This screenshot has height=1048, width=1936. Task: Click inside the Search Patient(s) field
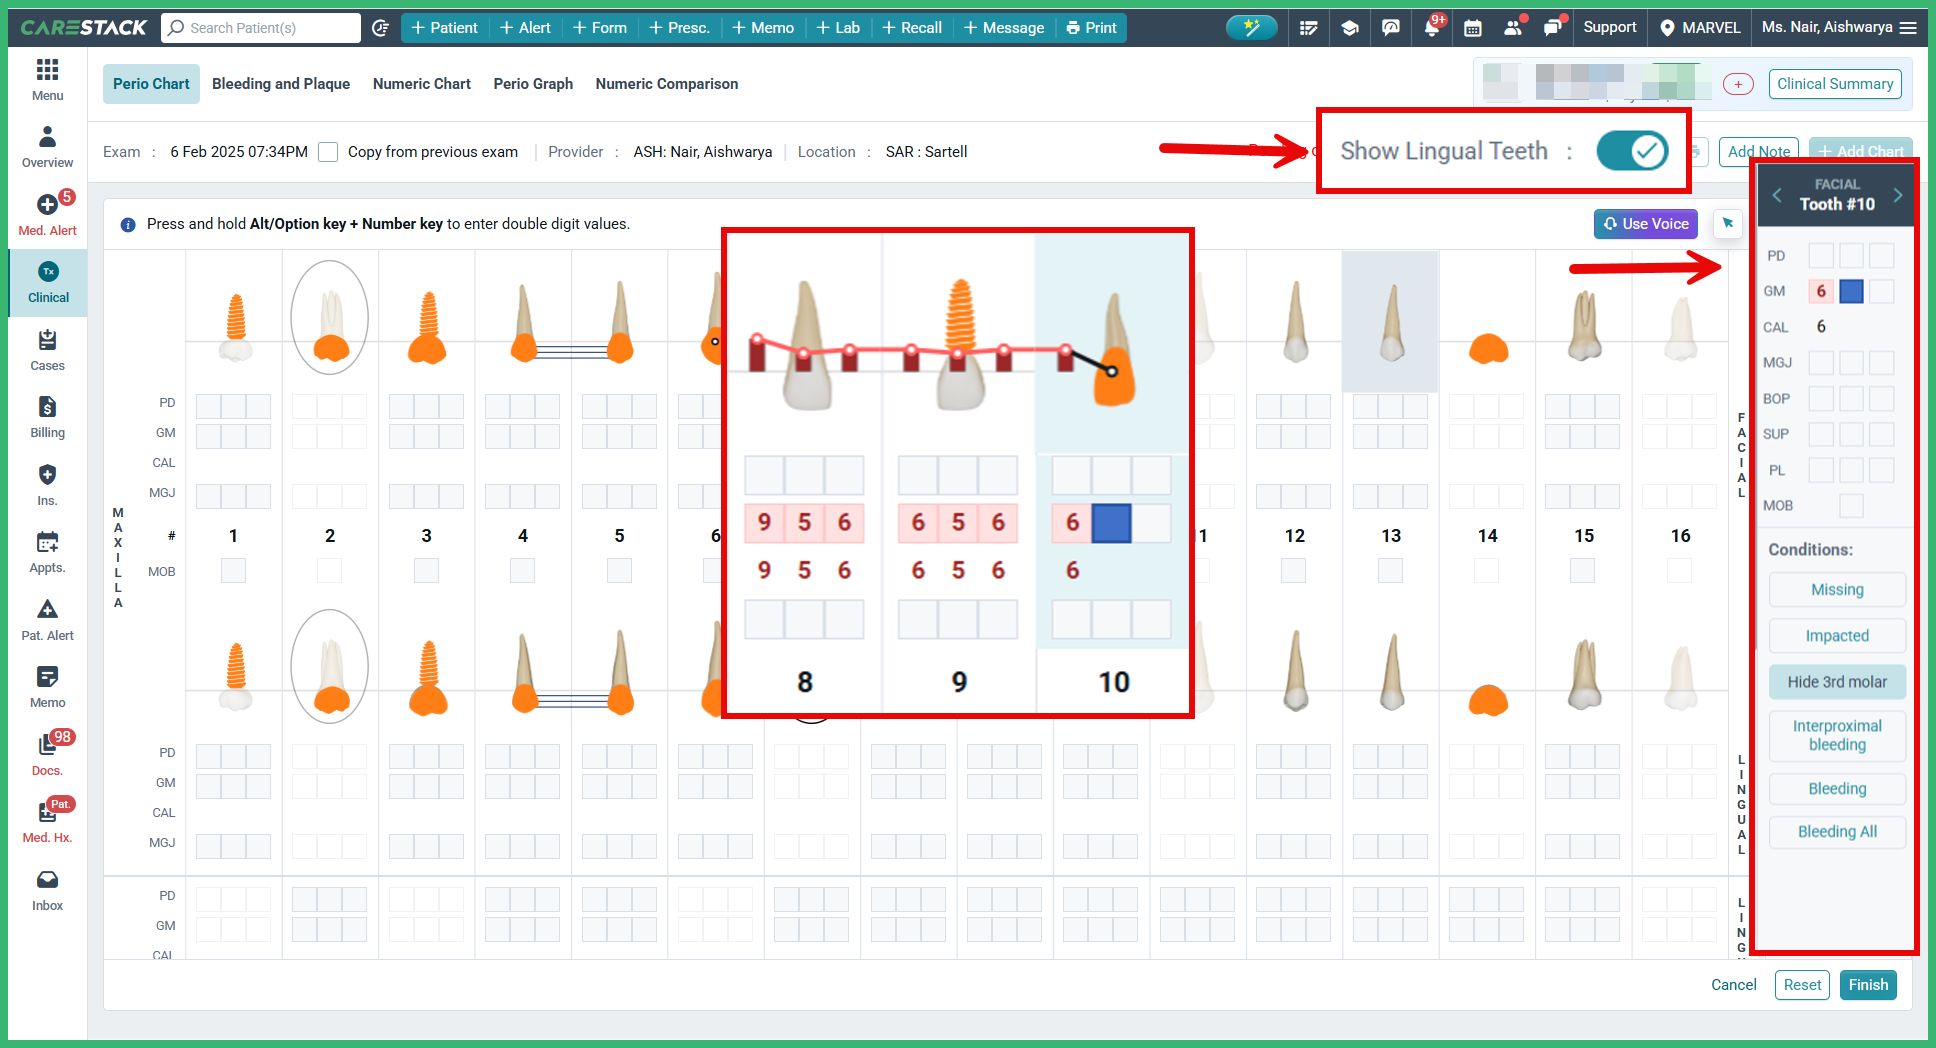click(260, 27)
